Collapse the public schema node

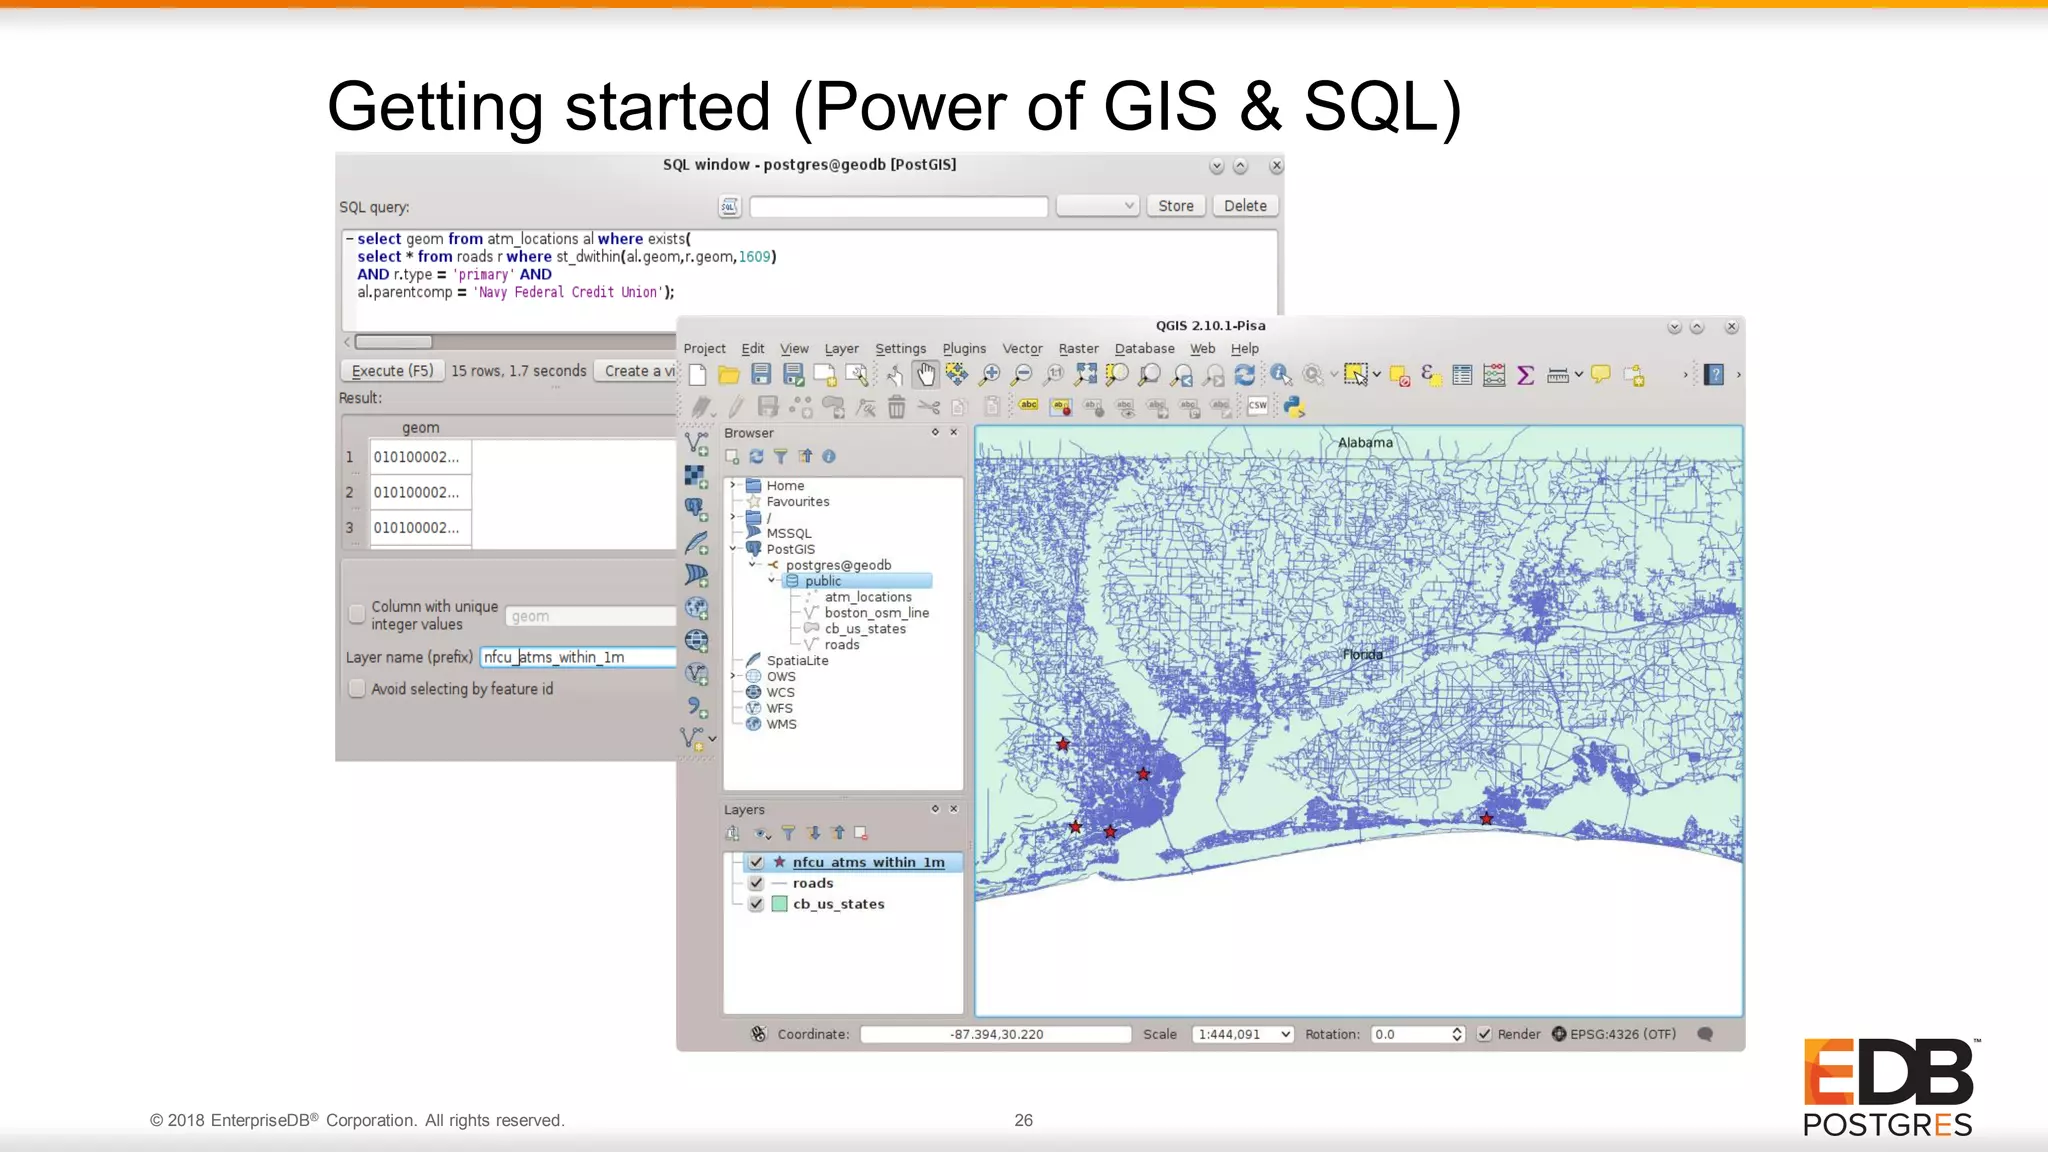click(x=772, y=581)
